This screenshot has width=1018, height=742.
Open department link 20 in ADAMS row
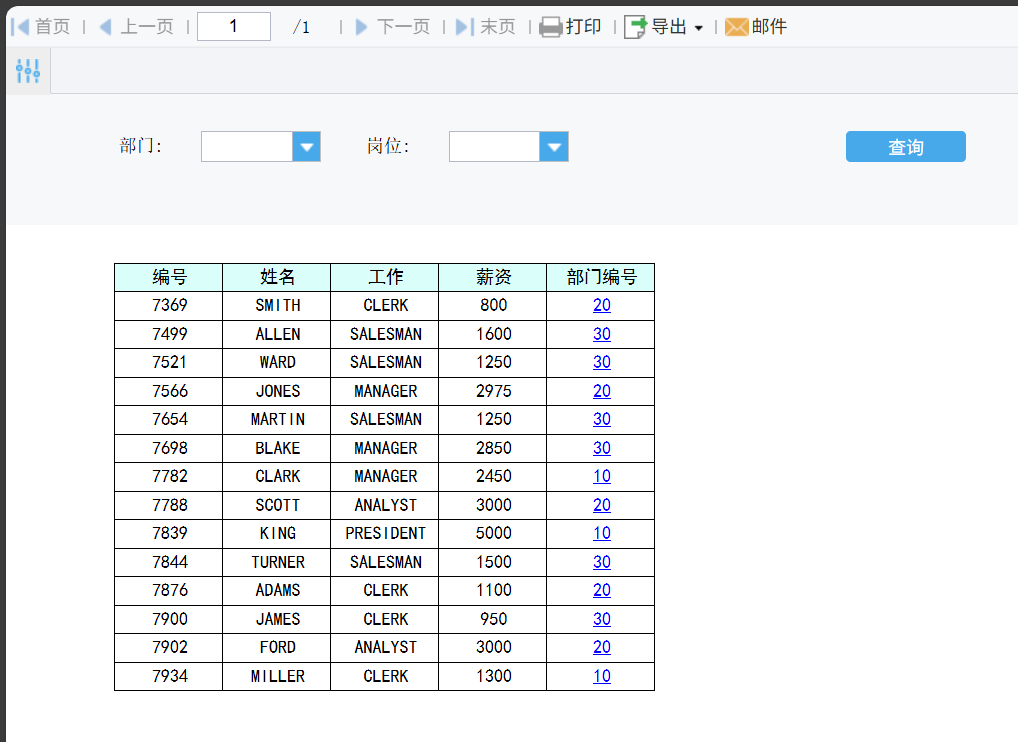coord(602,590)
